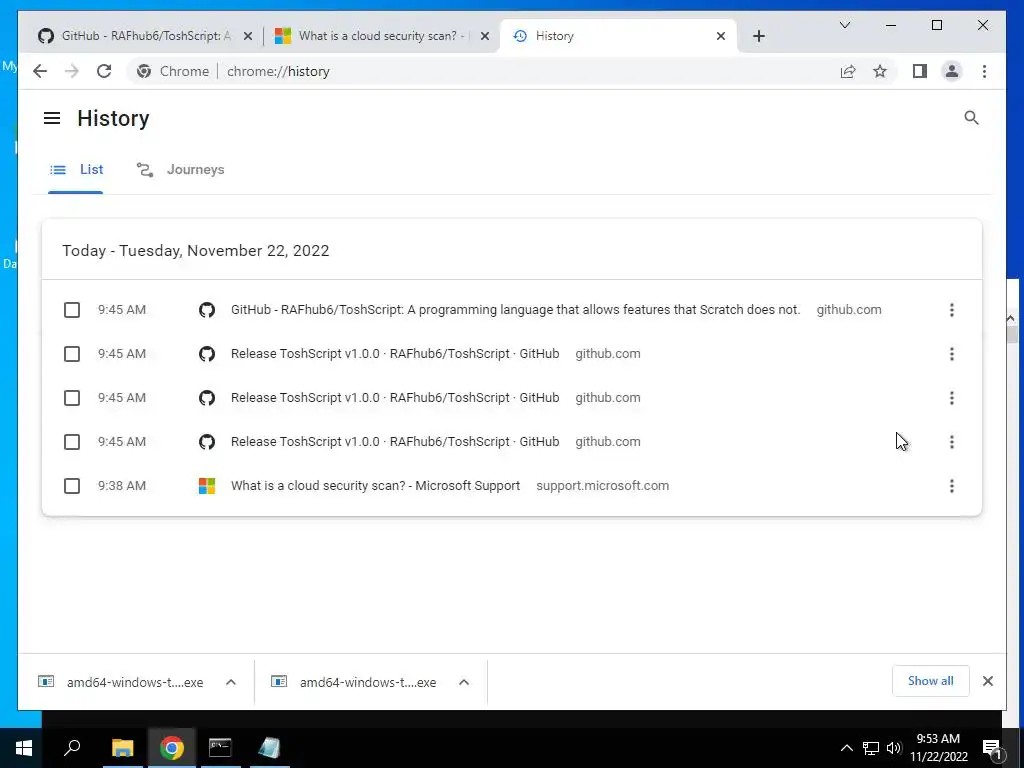This screenshot has height=768, width=1024.
Task: Open the tab search dropdown arrow
Action: click(x=844, y=25)
